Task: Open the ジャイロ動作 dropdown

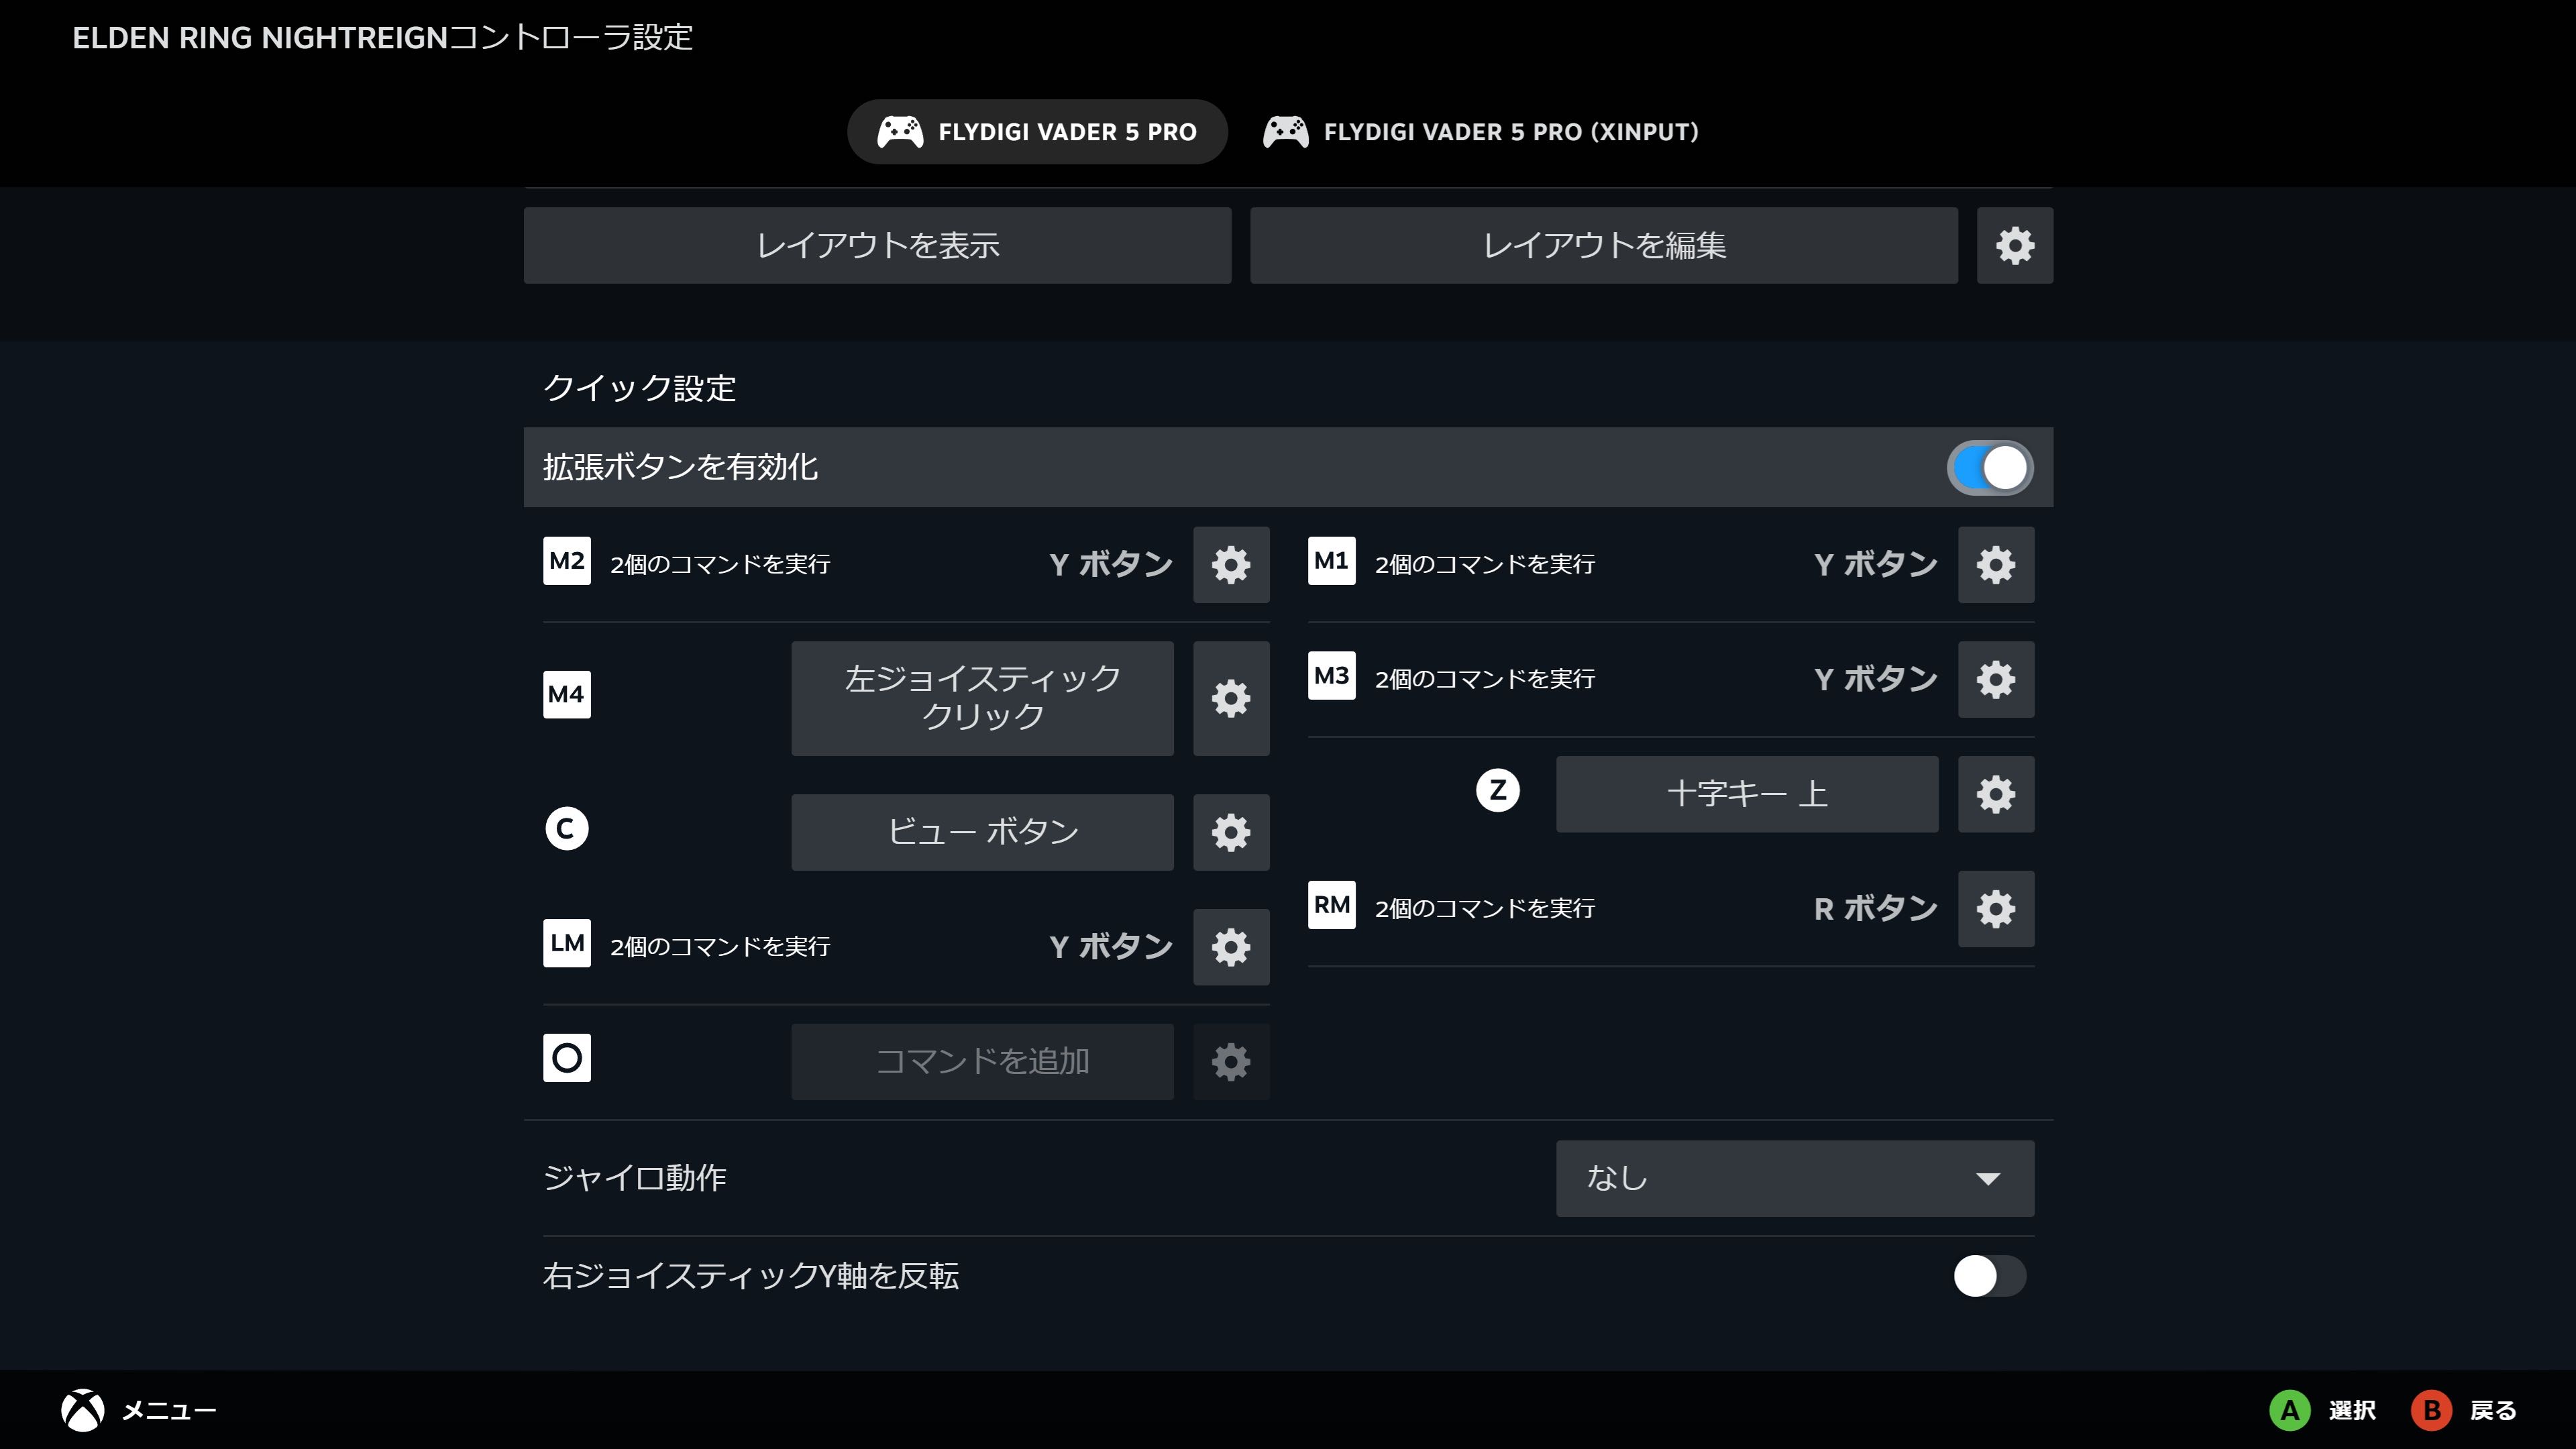Action: (1794, 1178)
